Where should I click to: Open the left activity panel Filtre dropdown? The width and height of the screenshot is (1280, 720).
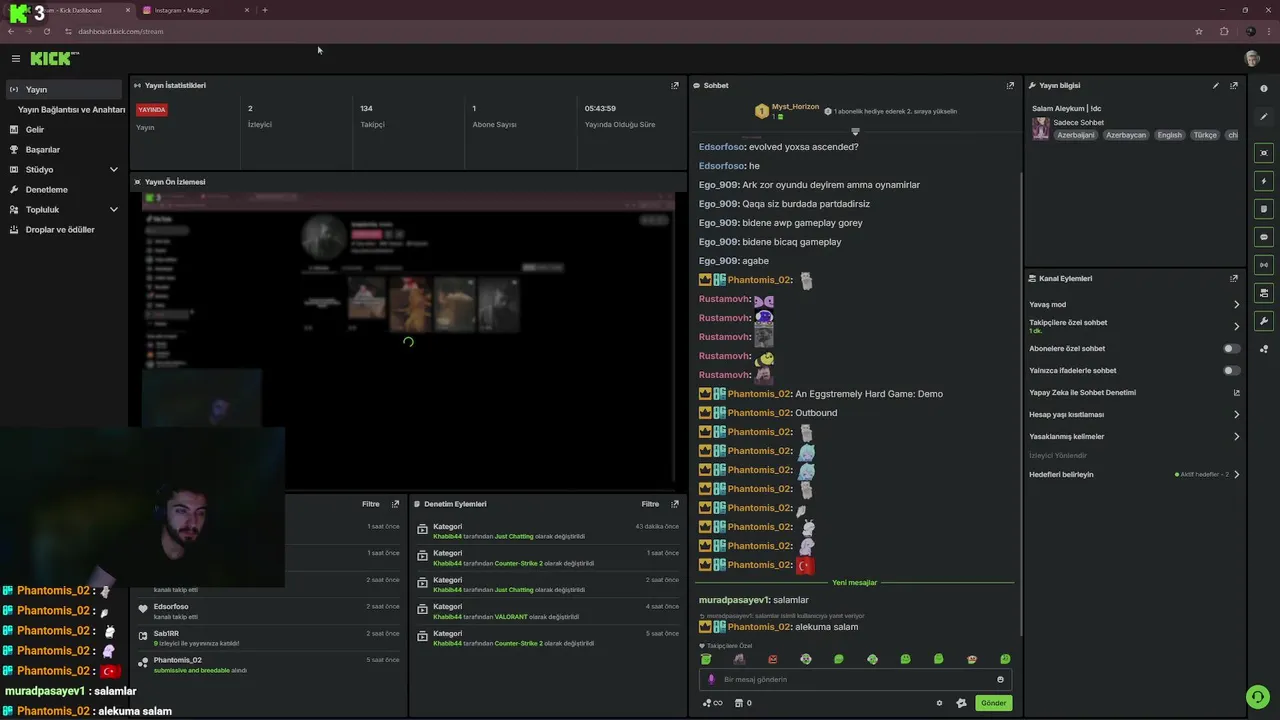point(370,504)
